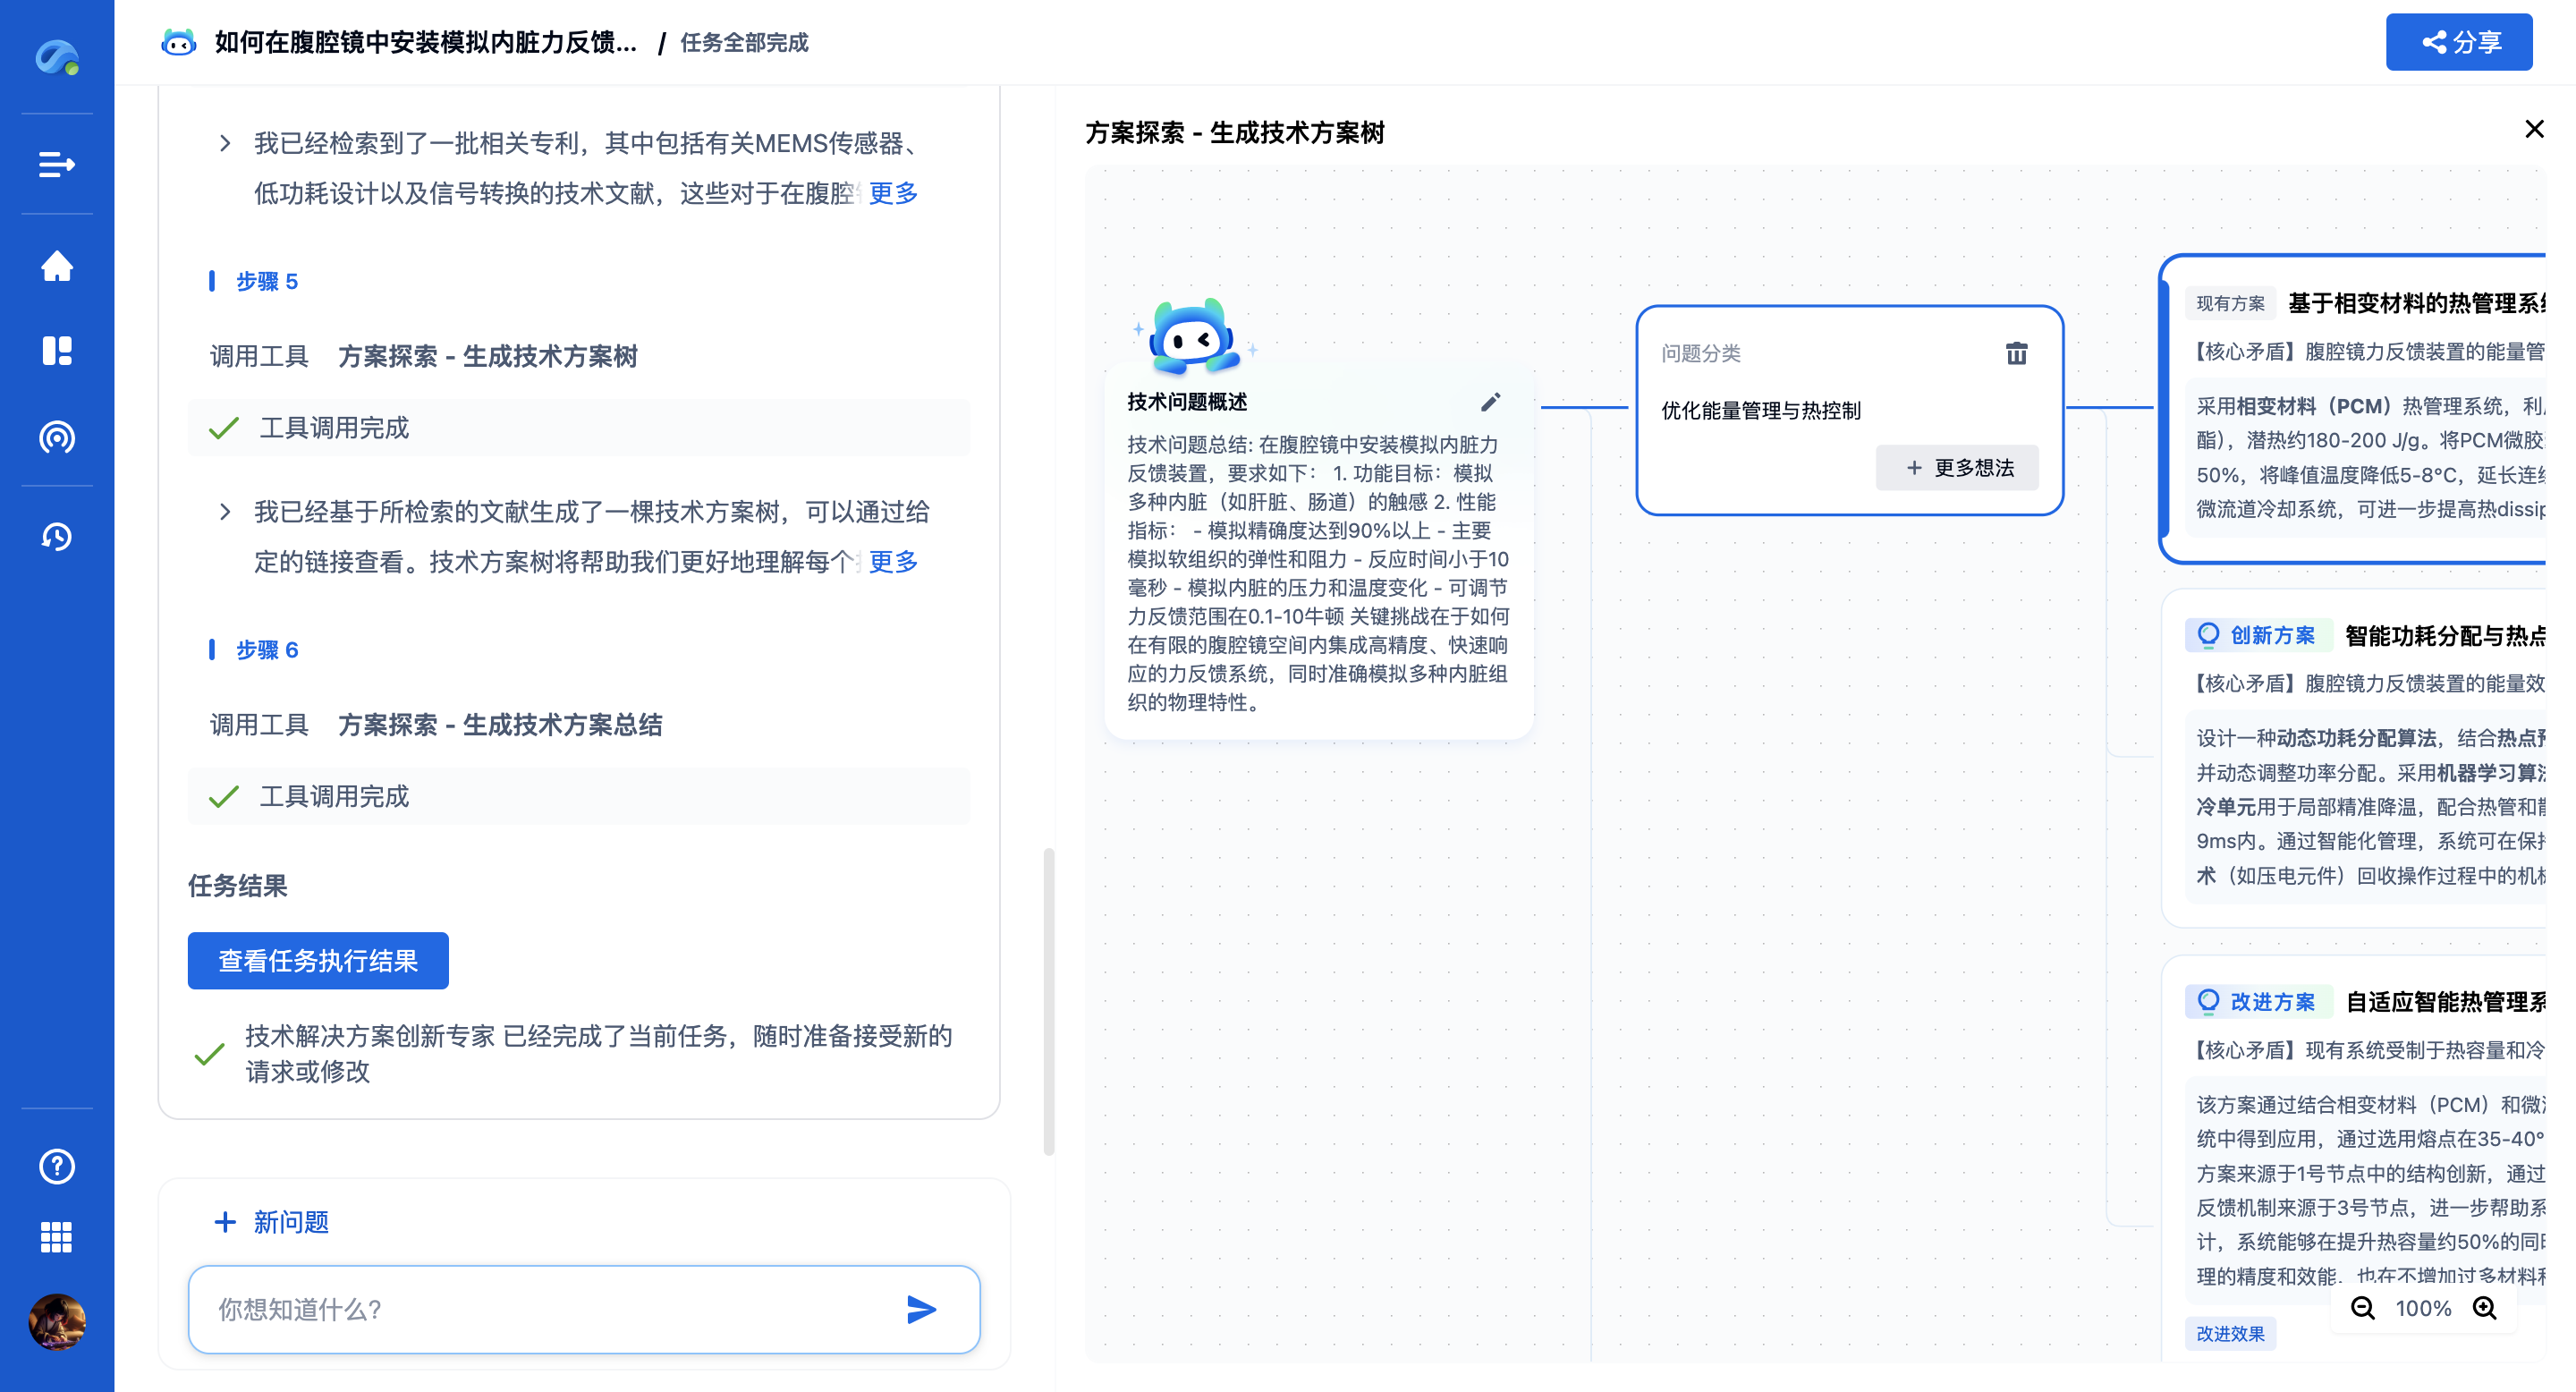The width and height of the screenshot is (2576, 1392).
Task: Click 更多 after the MEMS专利 paragraph
Action: (892, 193)
